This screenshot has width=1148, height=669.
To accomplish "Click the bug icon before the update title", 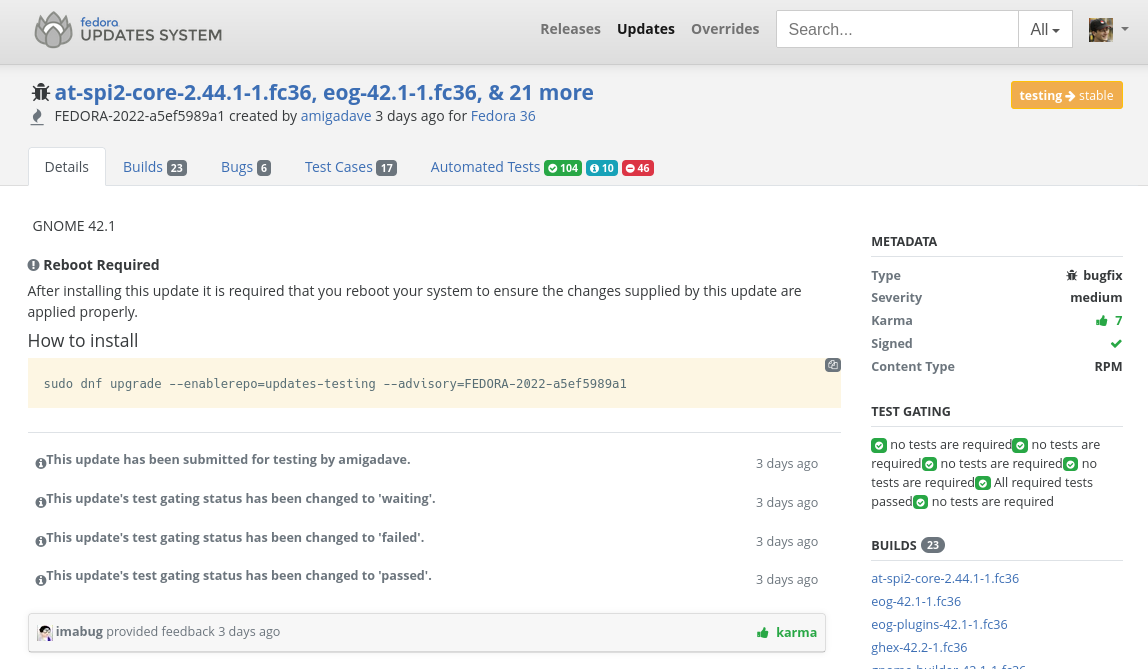I will click(40, 91).
